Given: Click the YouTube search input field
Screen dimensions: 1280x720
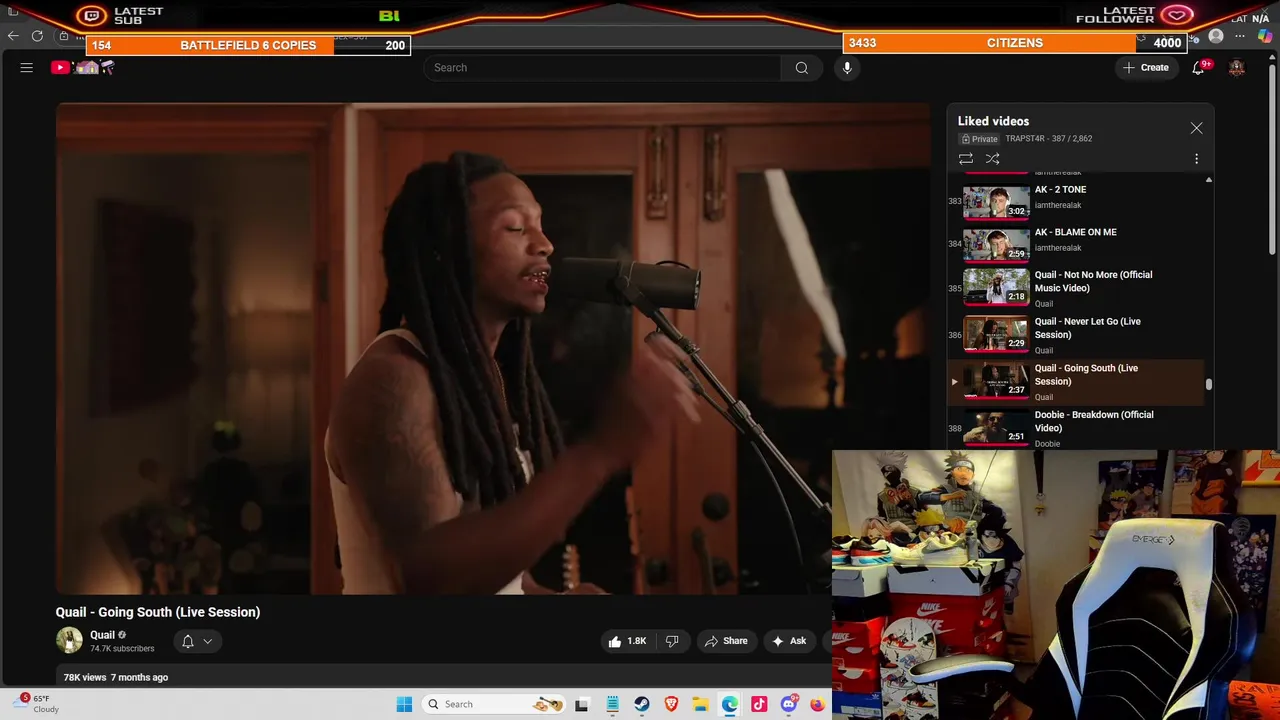Looking at the screenshot, I should coord(602,68).
